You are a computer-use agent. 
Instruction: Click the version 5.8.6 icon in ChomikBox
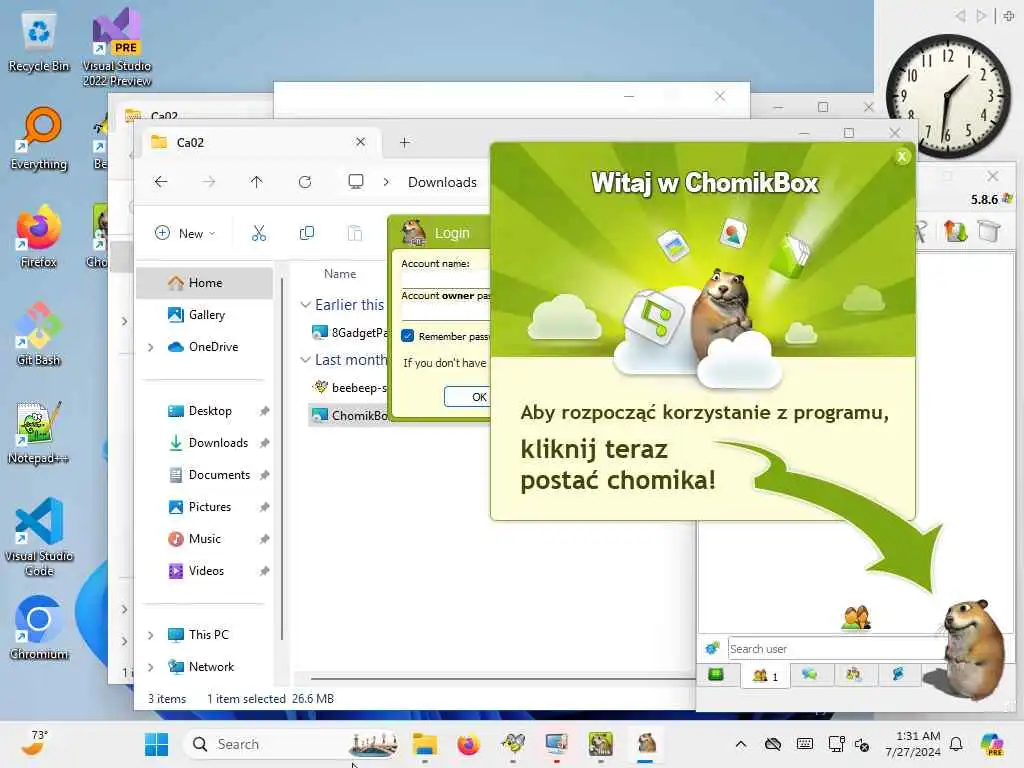click(x=1008, y=199)
